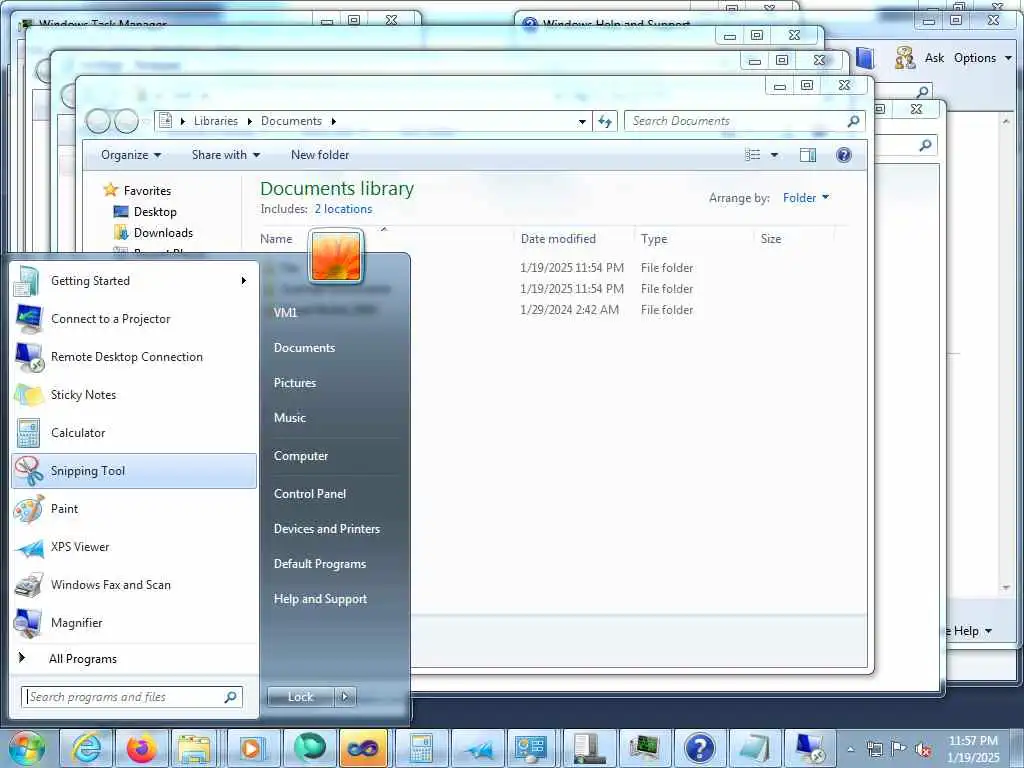The height and width of the screenshot is (768, 1024).
Task: Switch to Help and Support taskbar button
Action: (x=700, y=748)
